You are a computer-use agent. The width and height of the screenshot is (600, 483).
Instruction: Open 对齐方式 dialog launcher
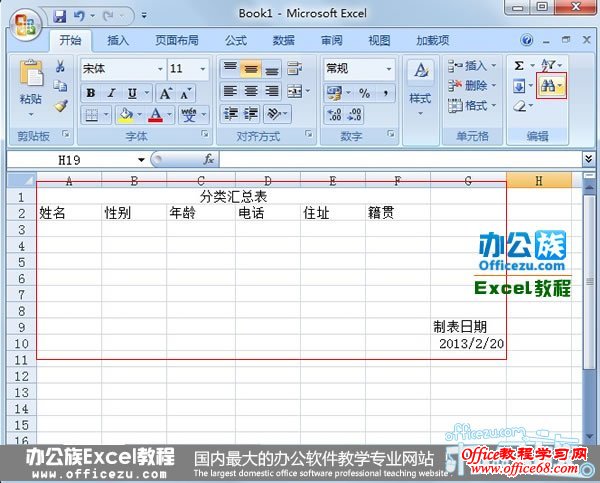[308, 134]
